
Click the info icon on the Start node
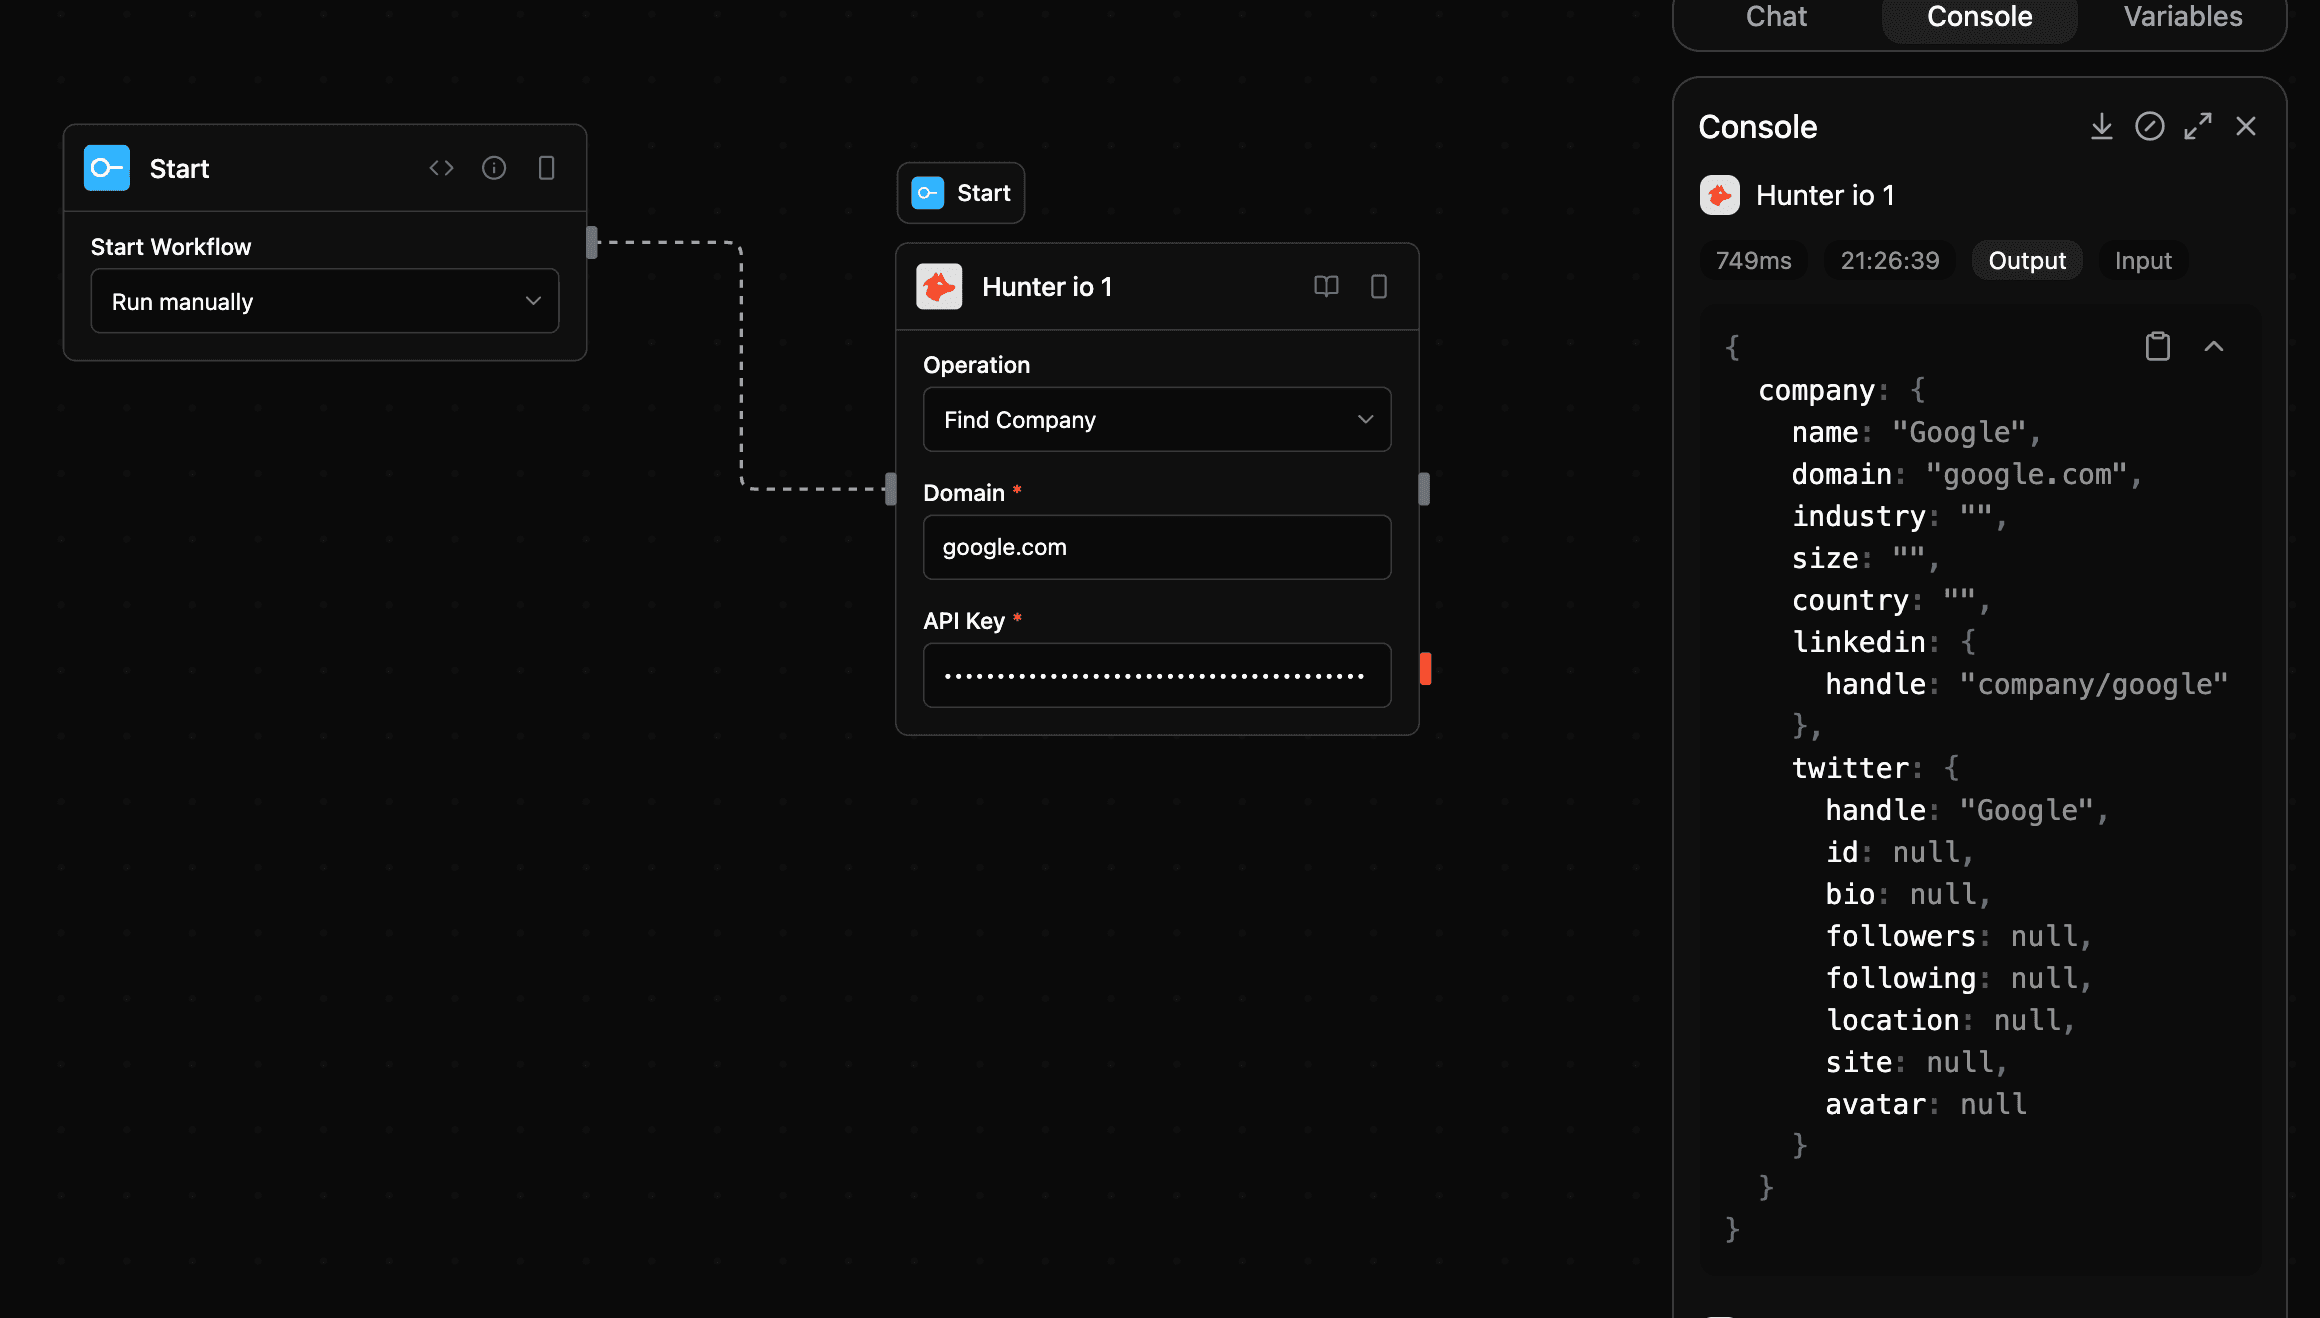[x=494, y=167]
